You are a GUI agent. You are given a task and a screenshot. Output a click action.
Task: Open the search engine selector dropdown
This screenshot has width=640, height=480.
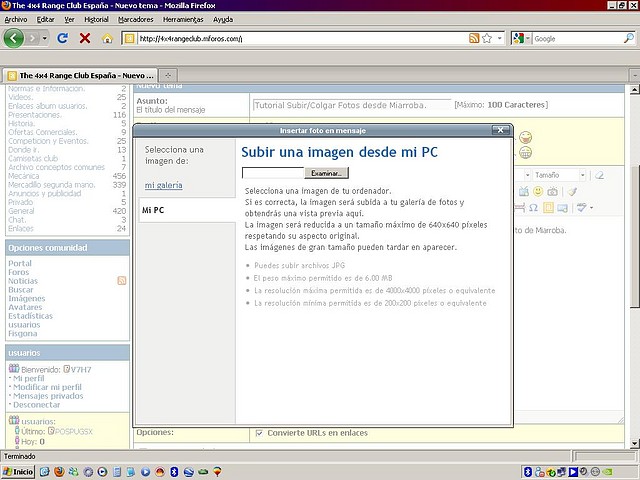527,38
